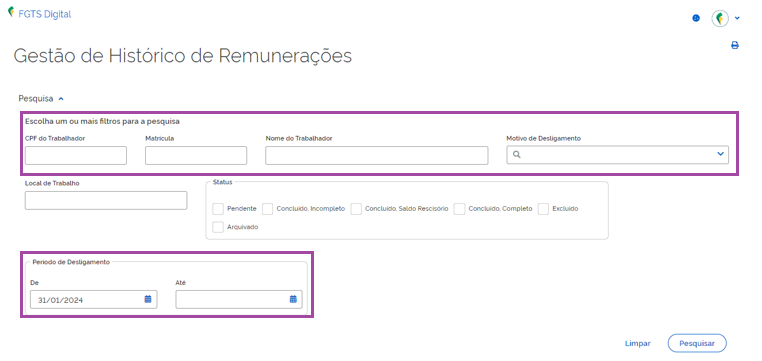Select the Excluído status checkbox
Image resolution: width=762 pixels, height=361 pixels.
click(543, 208)
